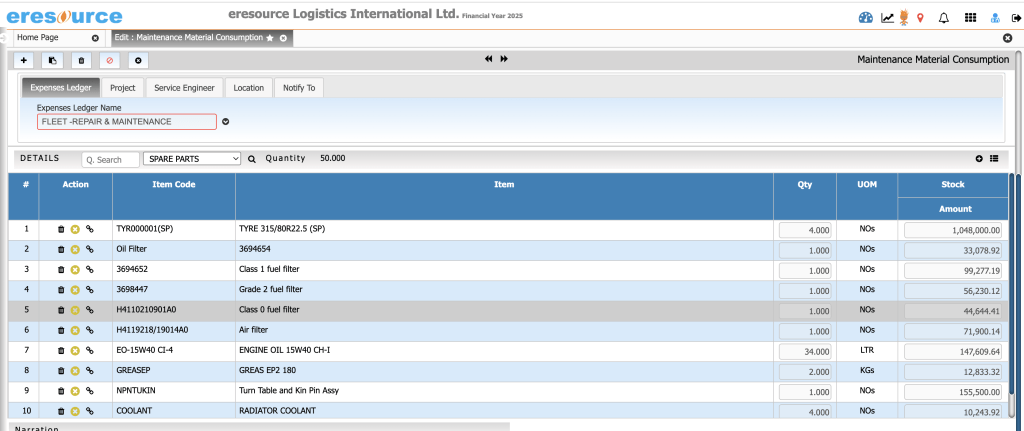The width and height of the screenshot is (1024, 431).
Task: Open the apps grid icon in the header
Action: pos(970,17)
